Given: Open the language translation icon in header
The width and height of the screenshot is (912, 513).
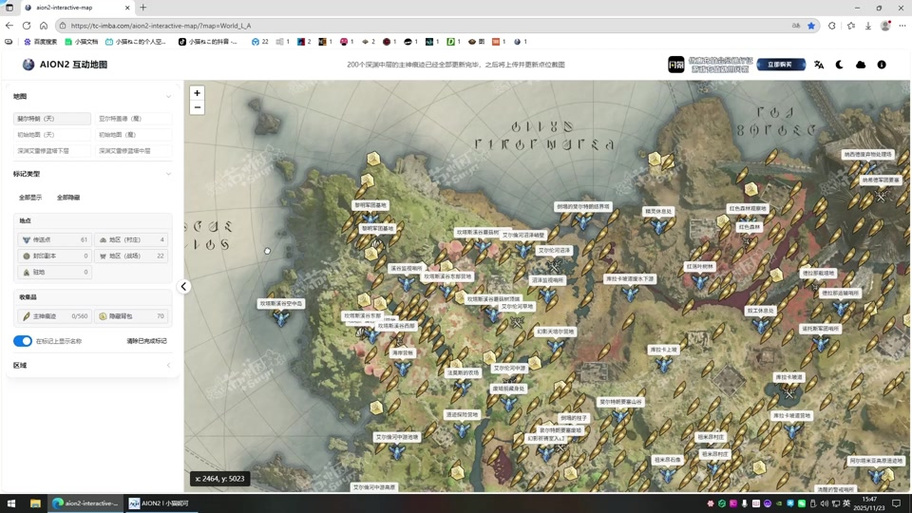Looking at the screenshot, I should [x=819, y=65].
